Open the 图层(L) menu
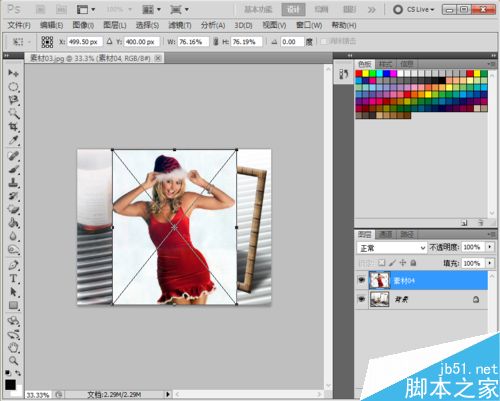 click(x=115, y=25)
